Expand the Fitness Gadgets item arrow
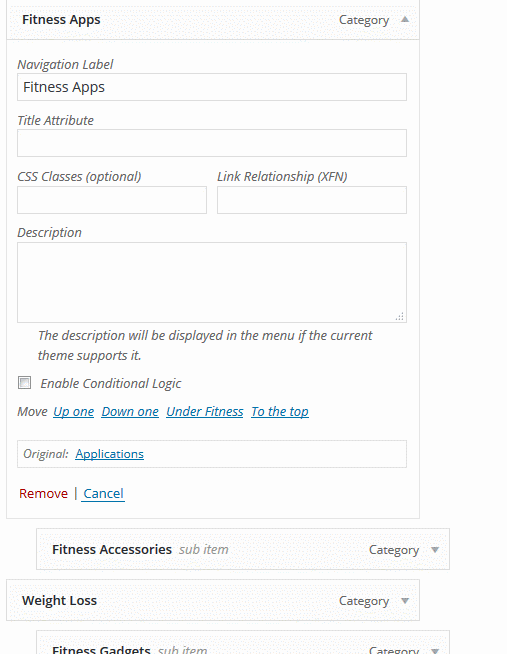507x654 pixels. point(435,650)
